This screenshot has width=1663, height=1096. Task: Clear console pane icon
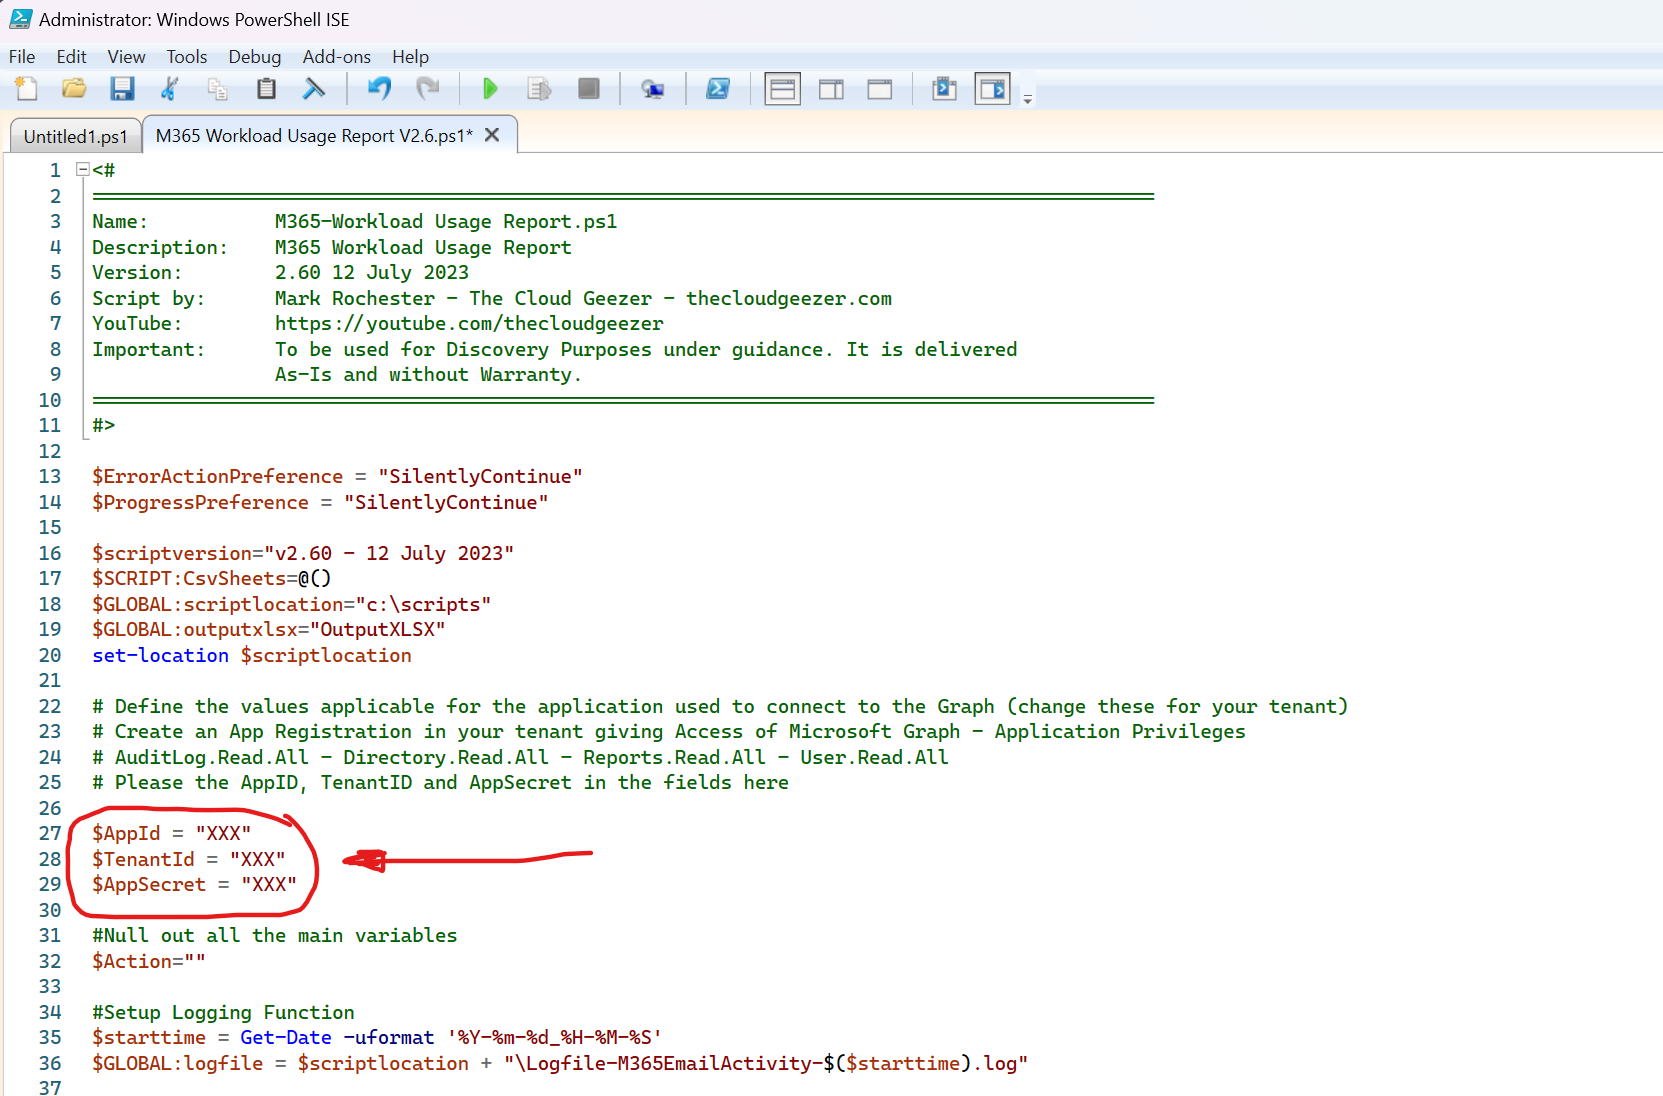(314, 89)
